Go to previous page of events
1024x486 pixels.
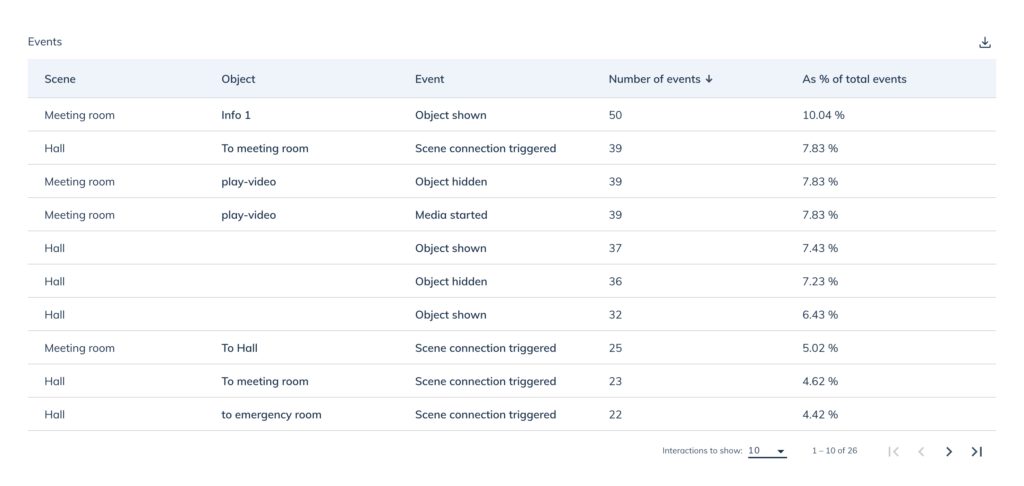(x=921, y=451)
